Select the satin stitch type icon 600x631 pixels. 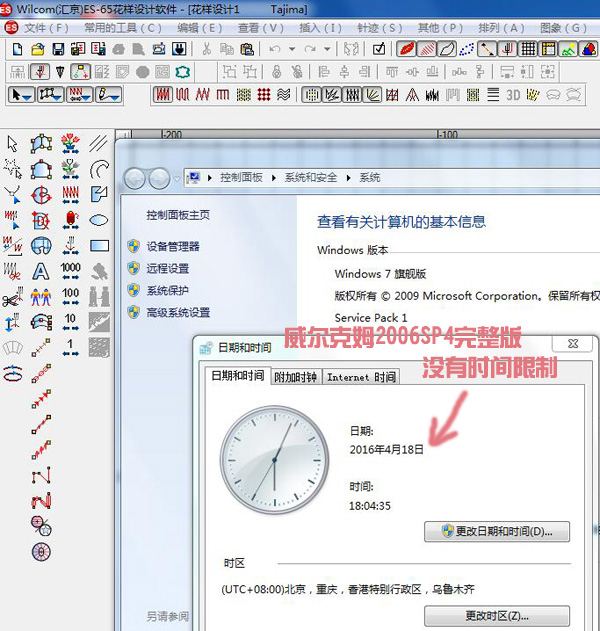click(x=163, y=95)
